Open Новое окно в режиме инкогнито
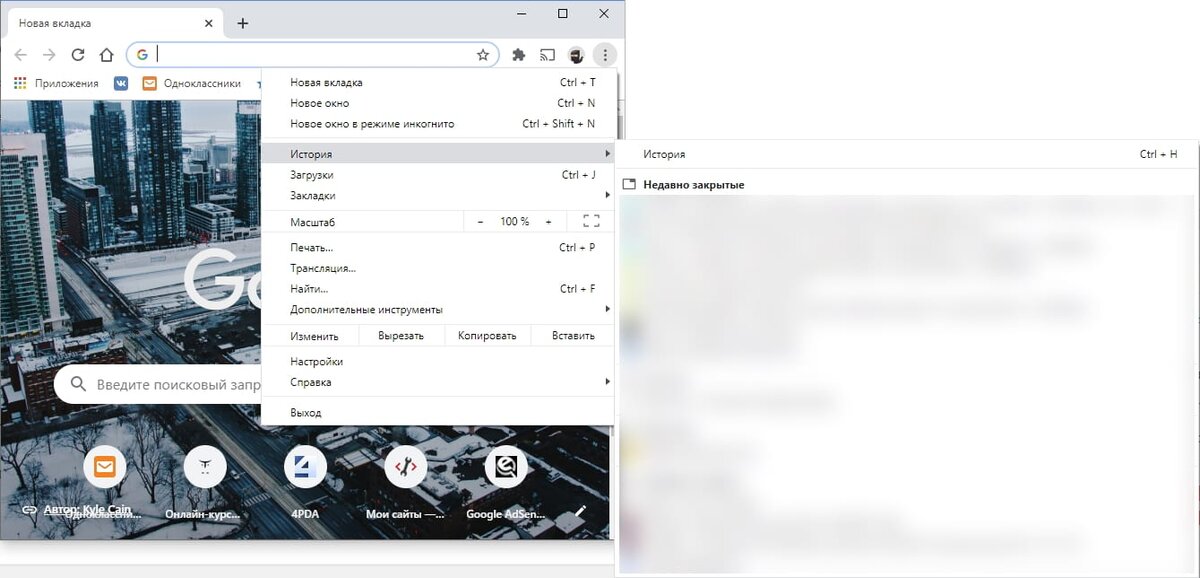The image size is (1200, 578). point(438,124)
